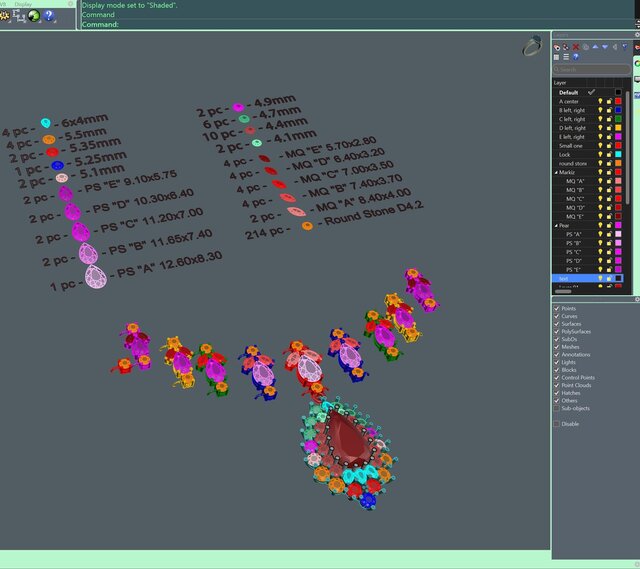Unlock icon for Lock layer

pos(609,154)
